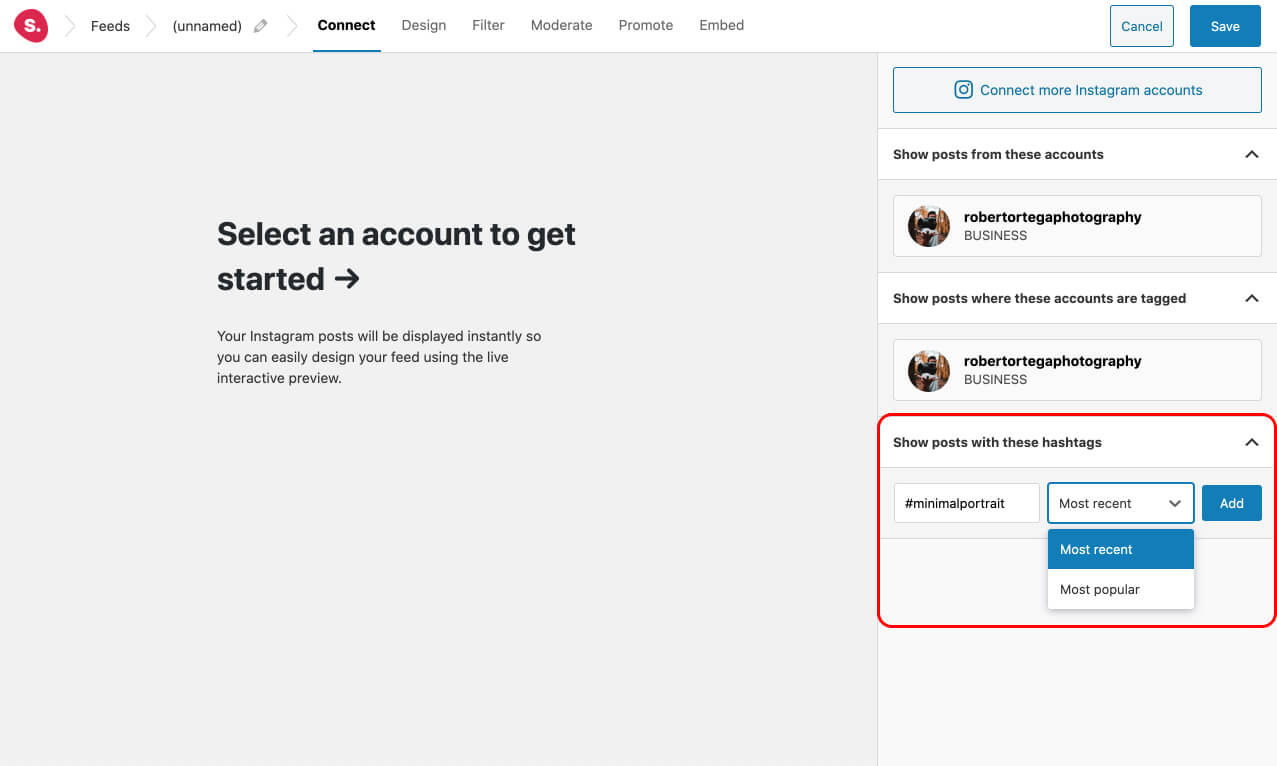Click the pencil icon to rename feed
The image size is (1277, 766).
pos(261,26)
